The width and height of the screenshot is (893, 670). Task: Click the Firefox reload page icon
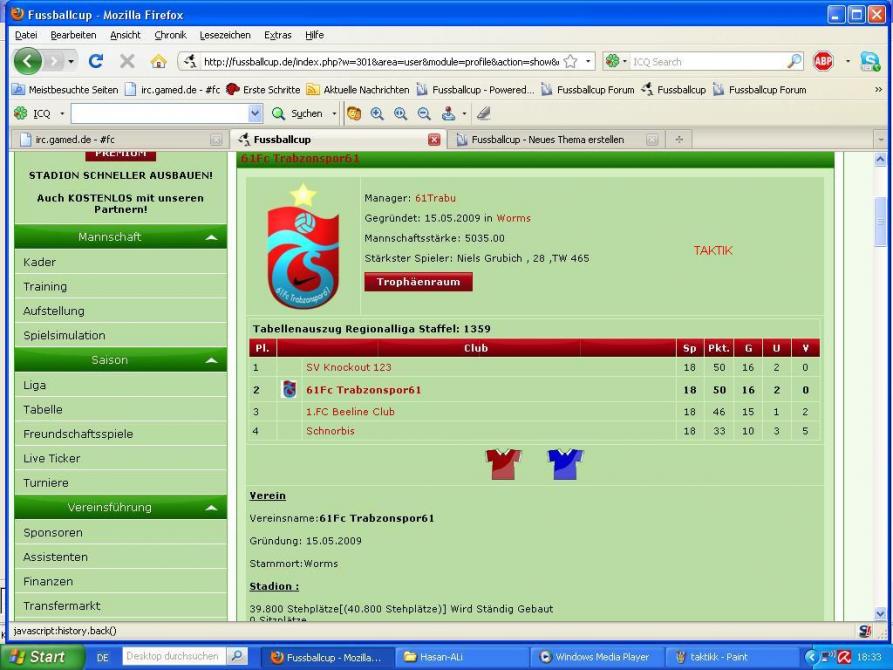coord(97,62)
